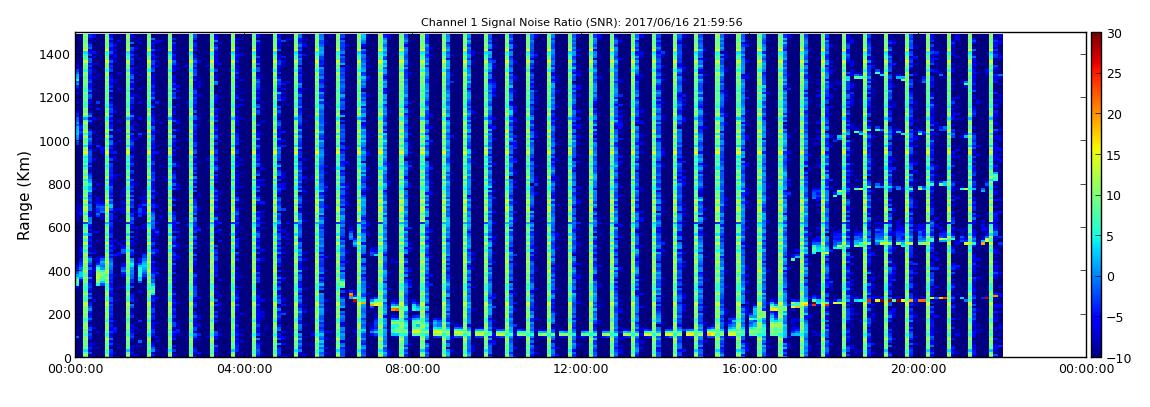Click the colorbar value 25

point(1115,74)
